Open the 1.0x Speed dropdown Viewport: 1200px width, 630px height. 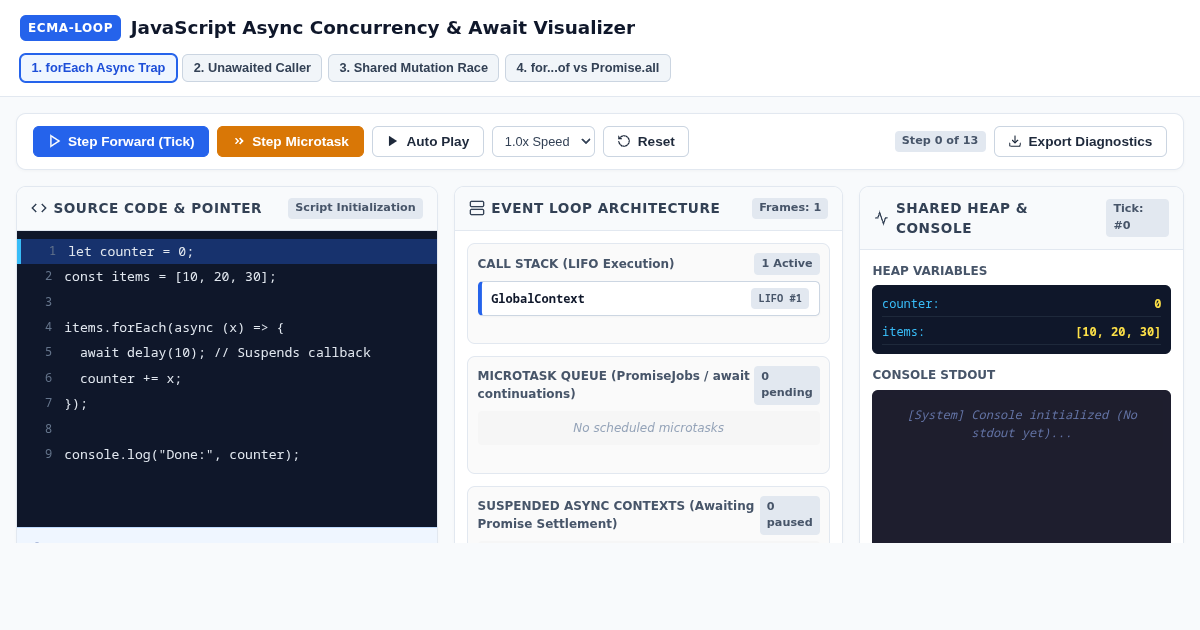[543, 141]
